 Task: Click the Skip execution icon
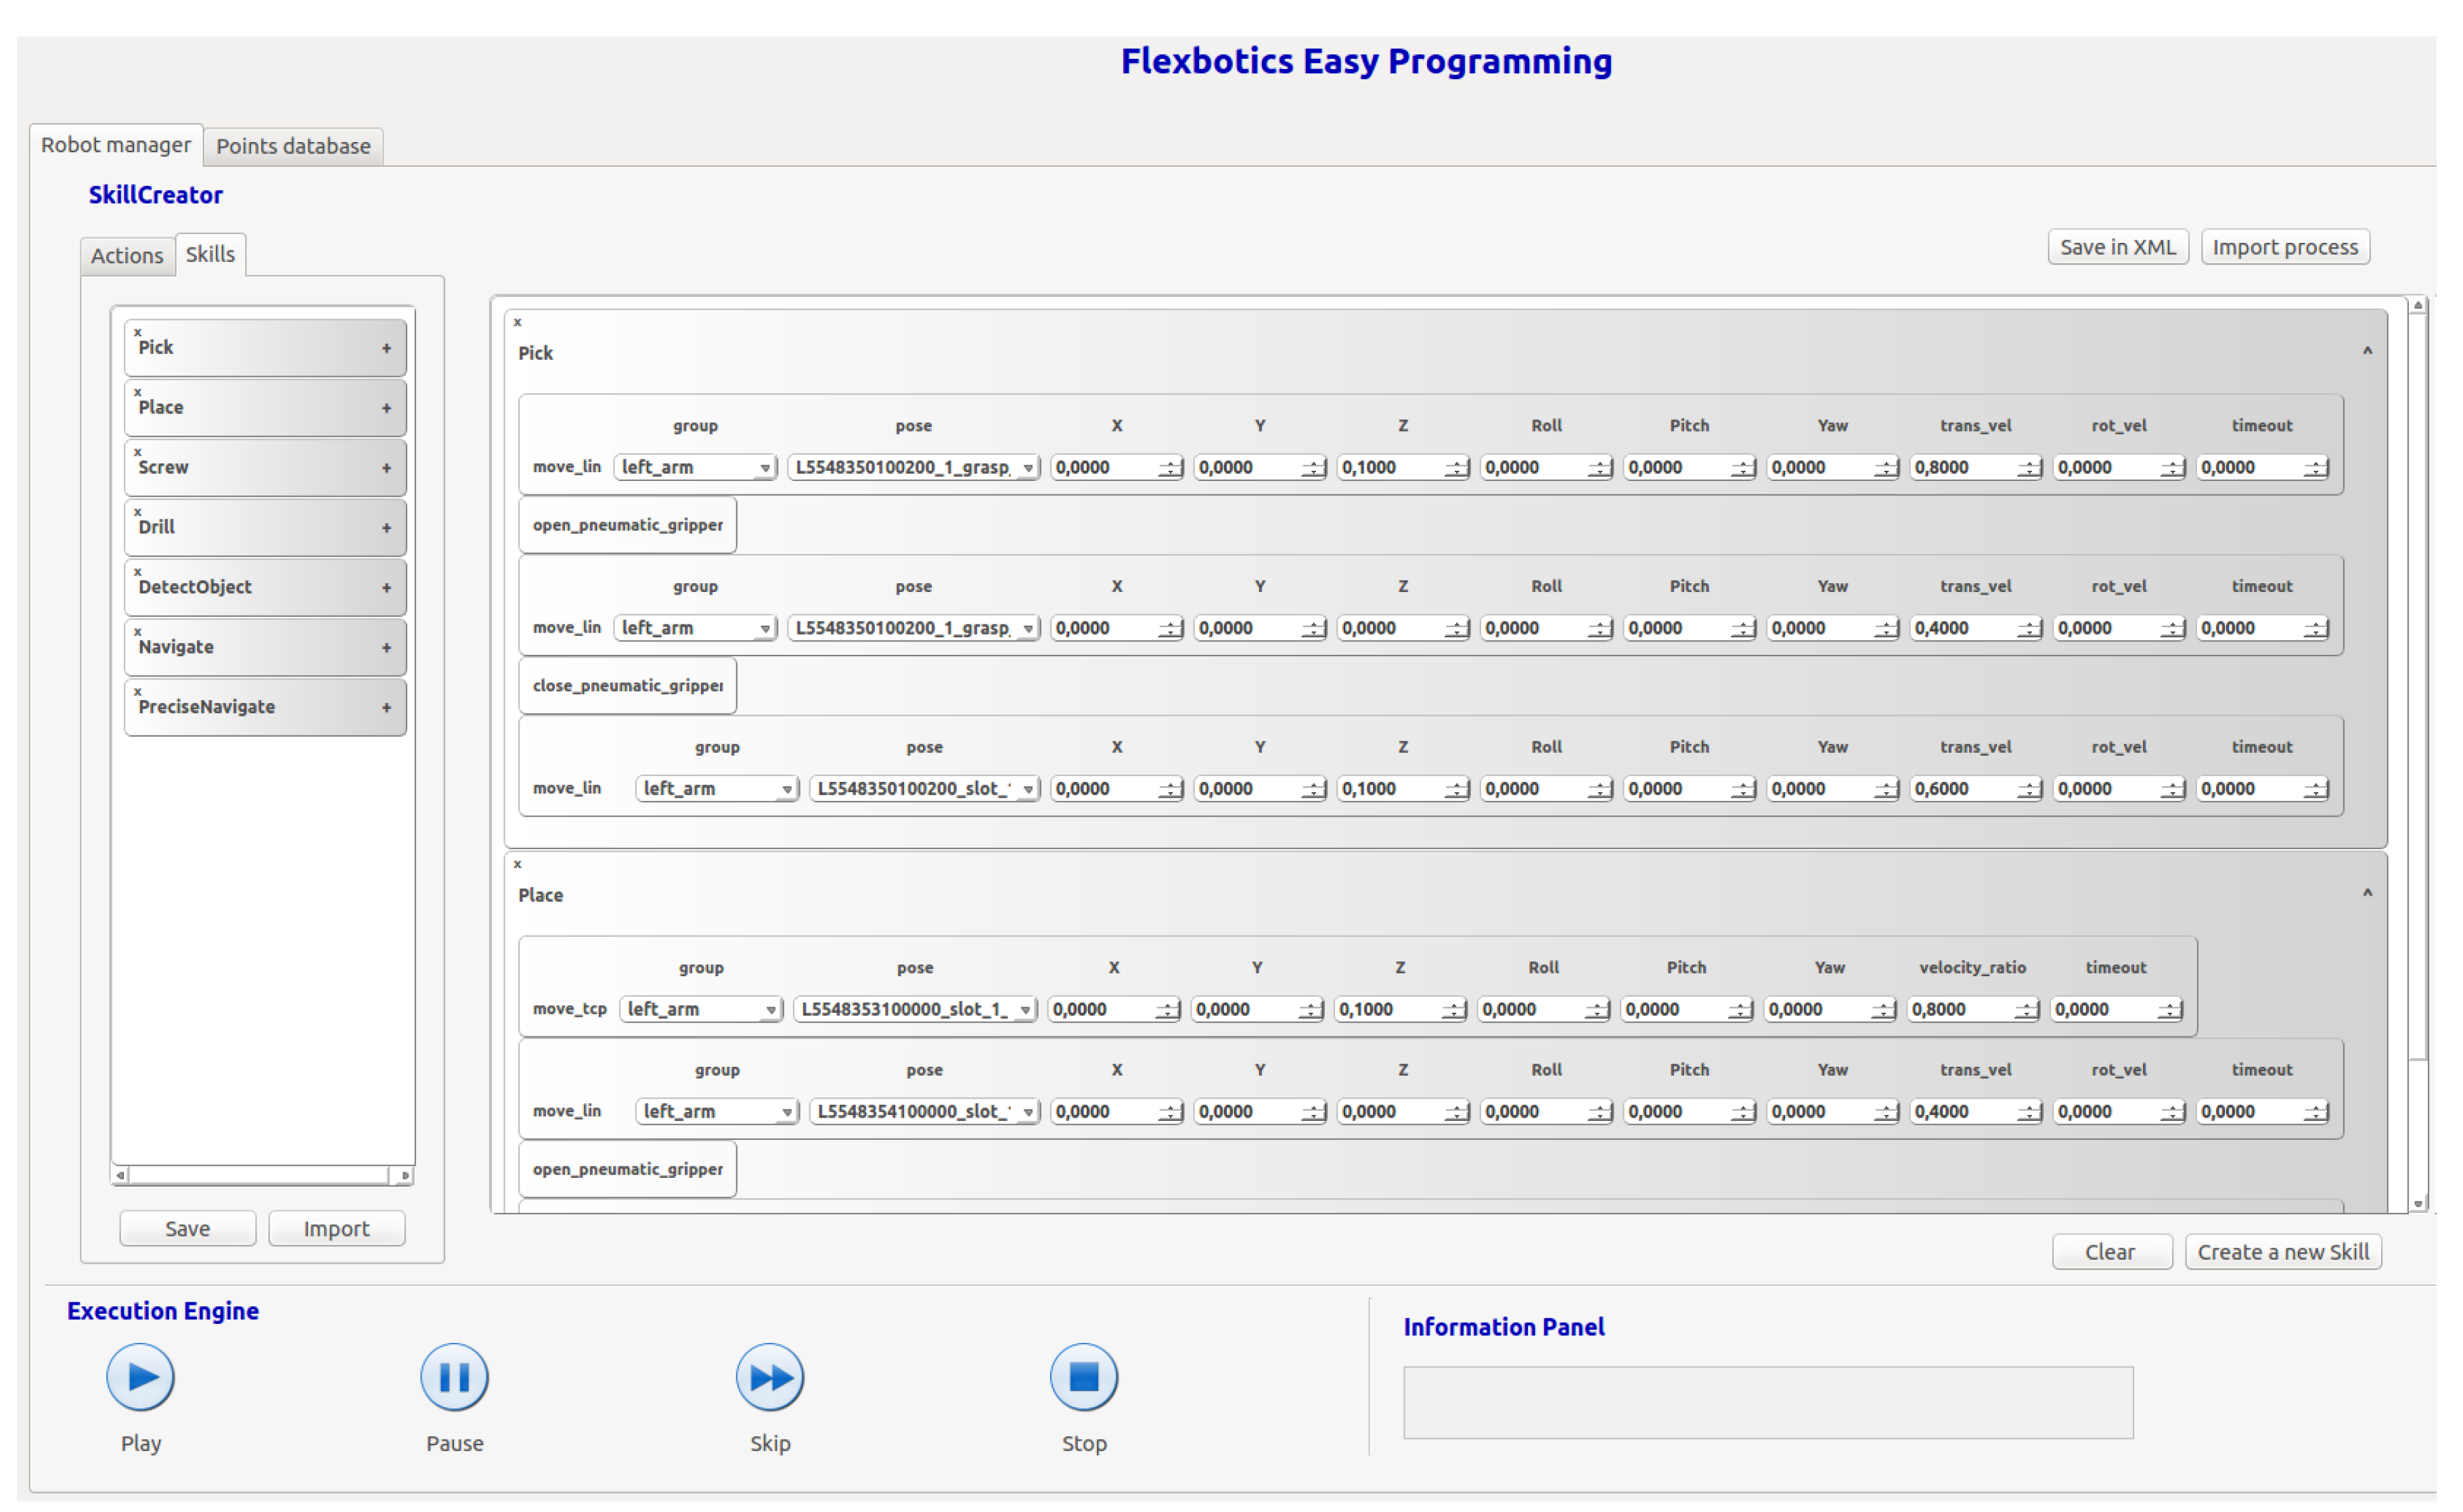point(769,1377)
